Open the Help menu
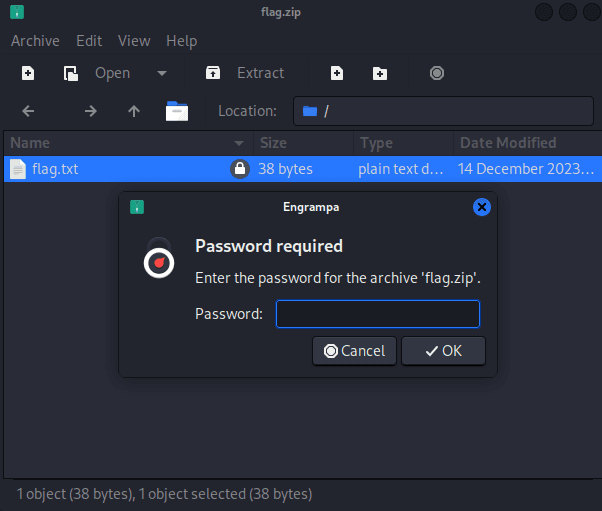Screen dimensions: 602x511 [182, 41]
